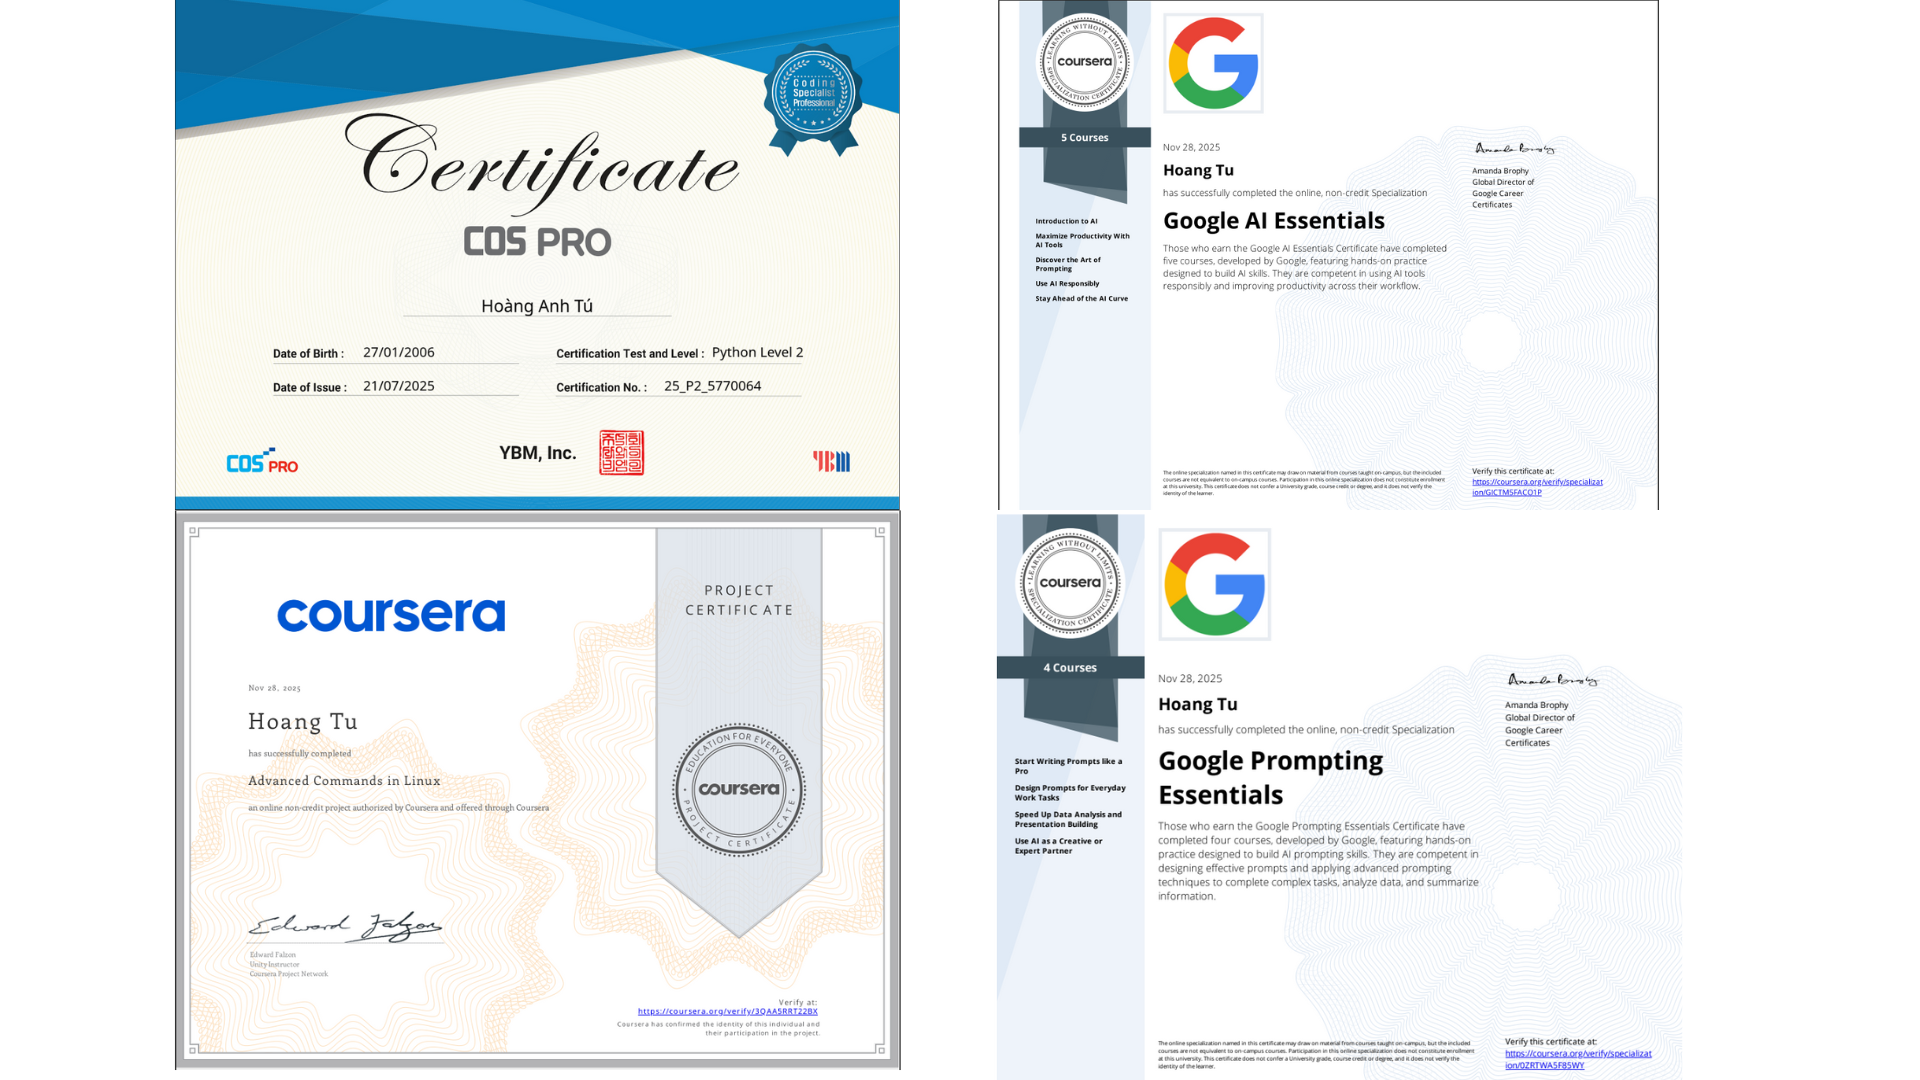
Task: Click "Hoang Tu" on Google Prompting Essentials certificate
Action: click(1198, 704)
